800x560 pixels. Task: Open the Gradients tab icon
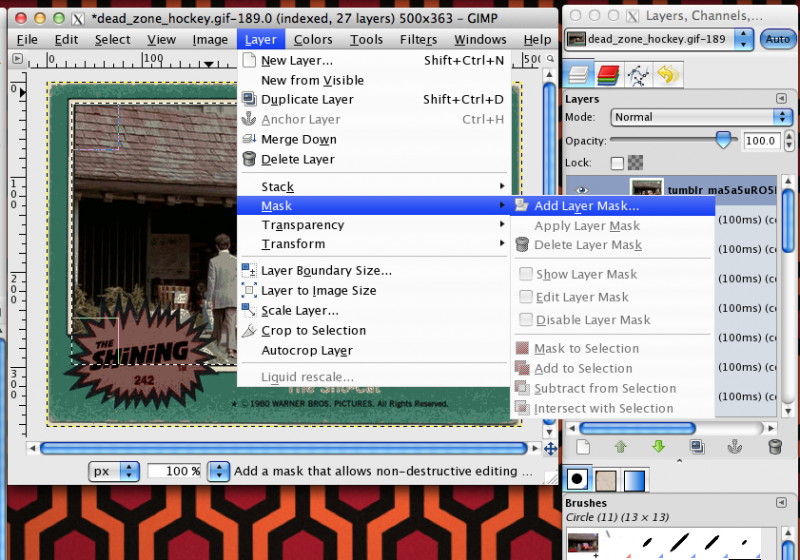[634, 480]
